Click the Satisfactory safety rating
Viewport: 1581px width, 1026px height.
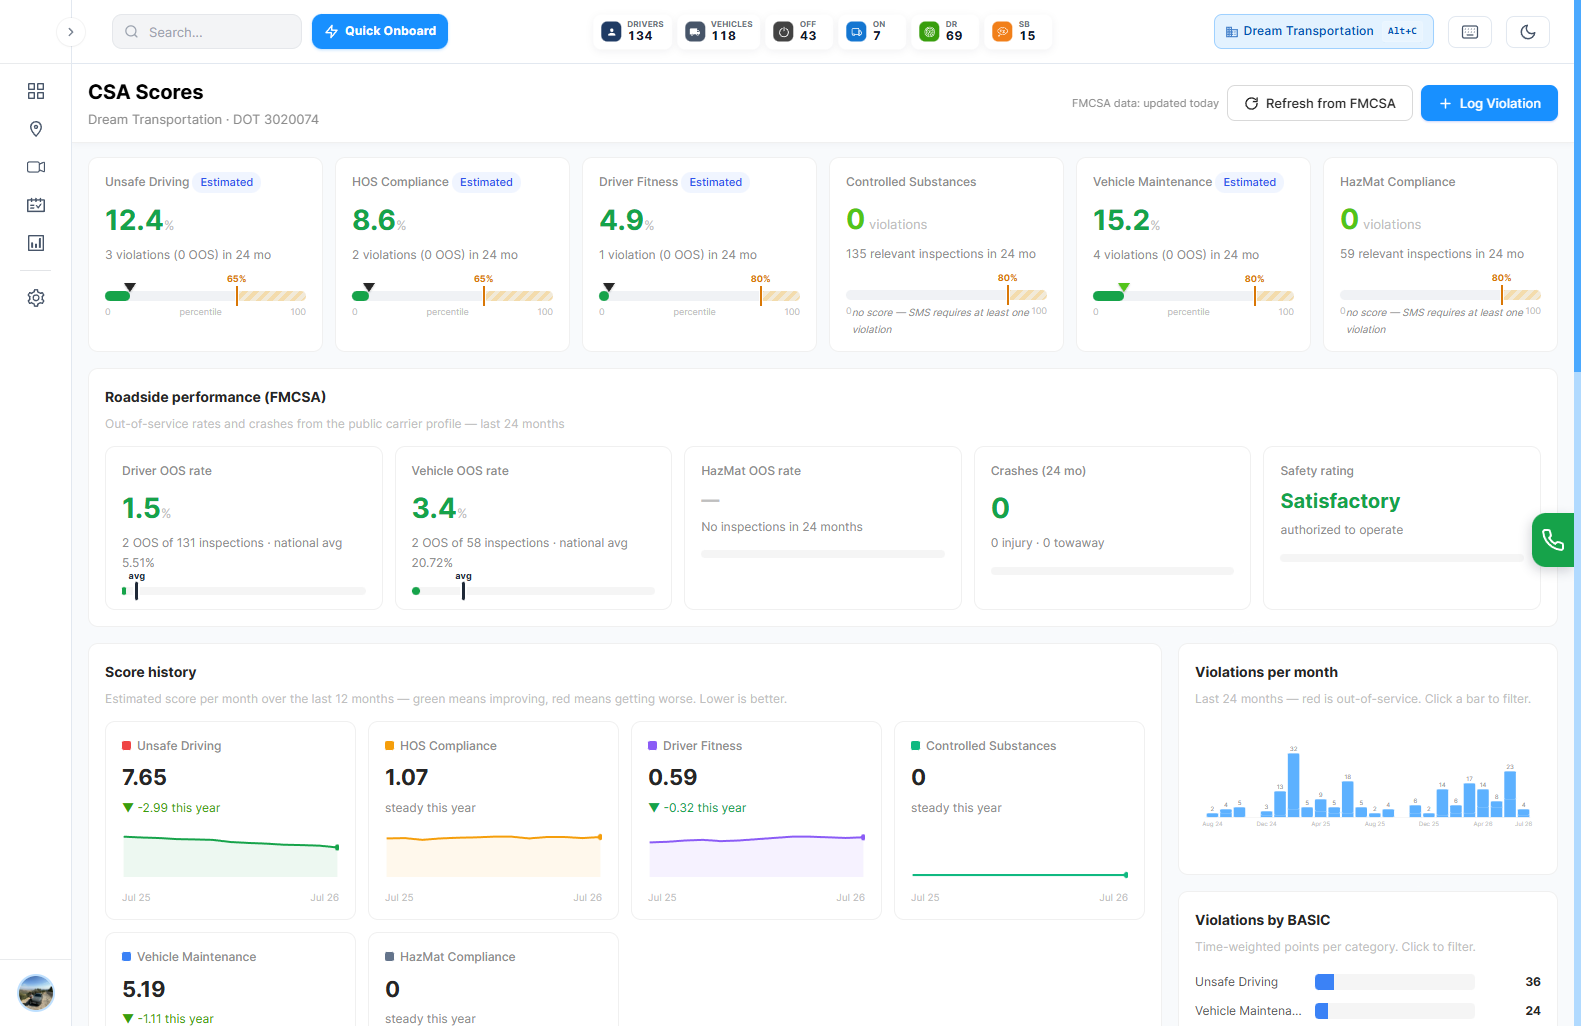click(1340, 501)
